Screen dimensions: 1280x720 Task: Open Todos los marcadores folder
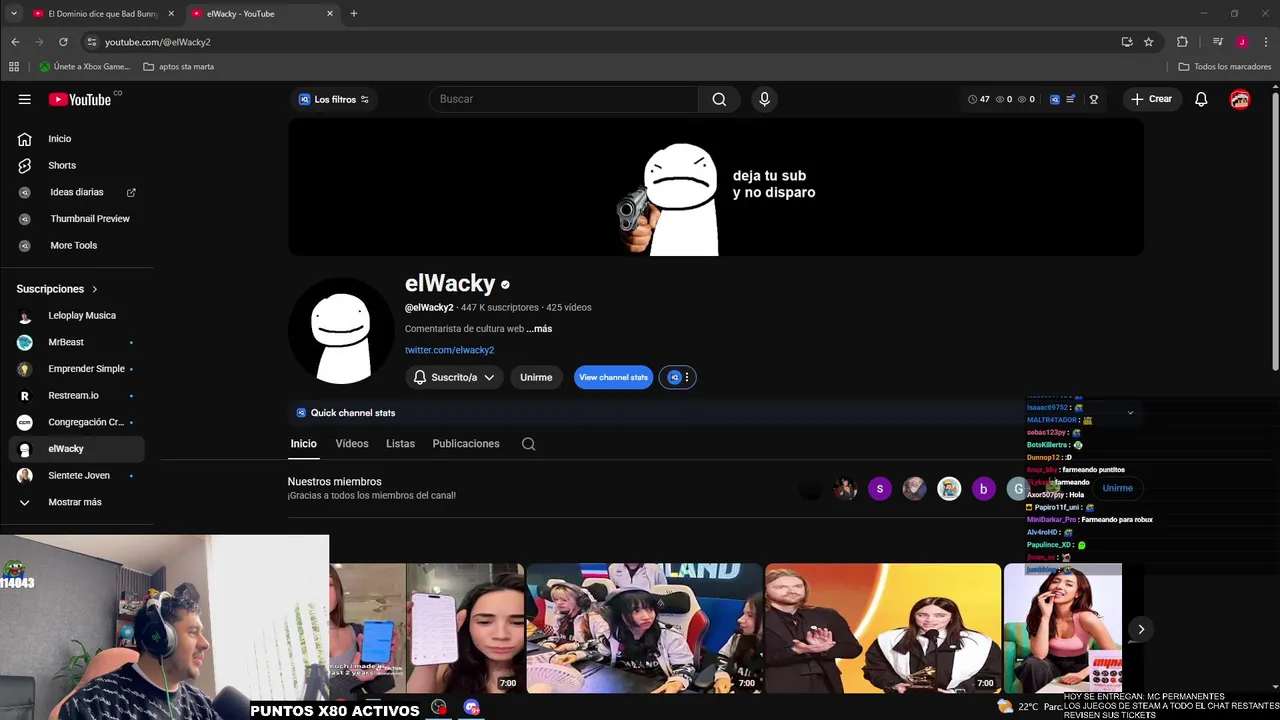1225,67
